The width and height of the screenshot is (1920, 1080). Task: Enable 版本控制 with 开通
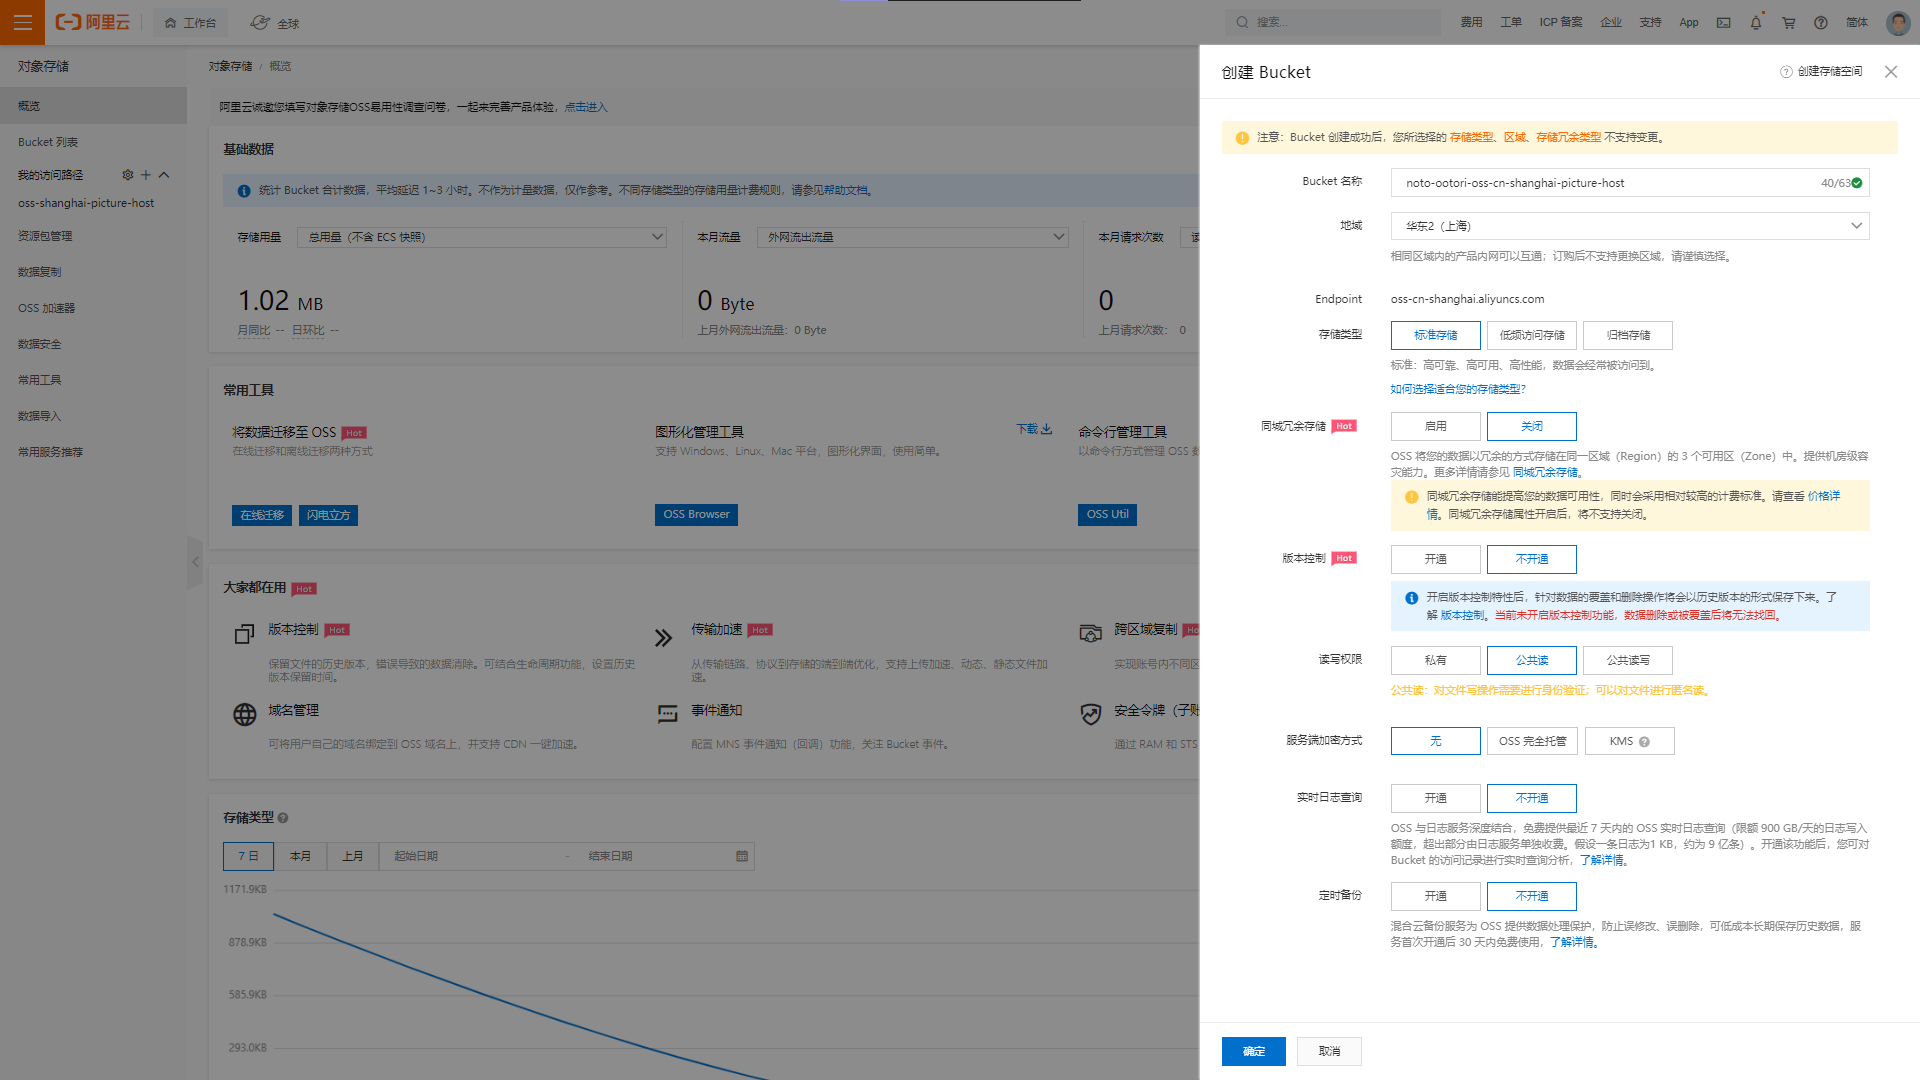[x=1435, y=559]
